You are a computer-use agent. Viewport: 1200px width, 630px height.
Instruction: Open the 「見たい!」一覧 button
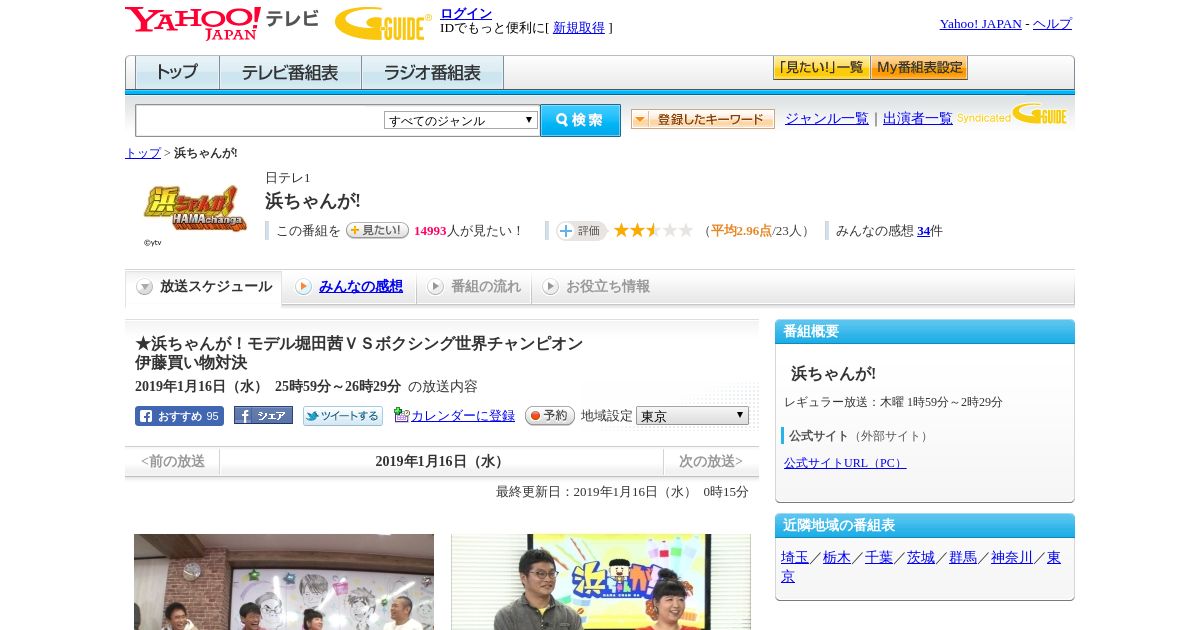(821, 68)
